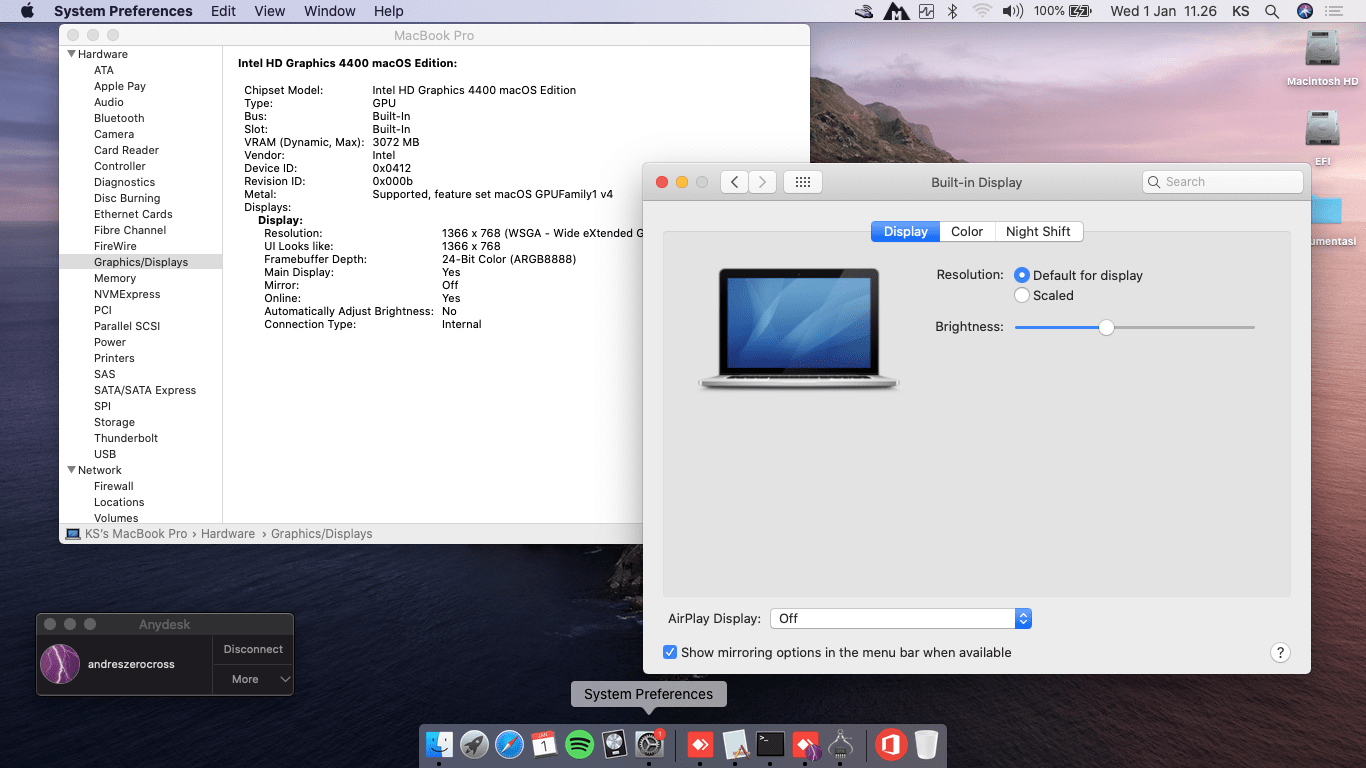
Task: Select Scaled resolution option
Action: [1022, 295]
